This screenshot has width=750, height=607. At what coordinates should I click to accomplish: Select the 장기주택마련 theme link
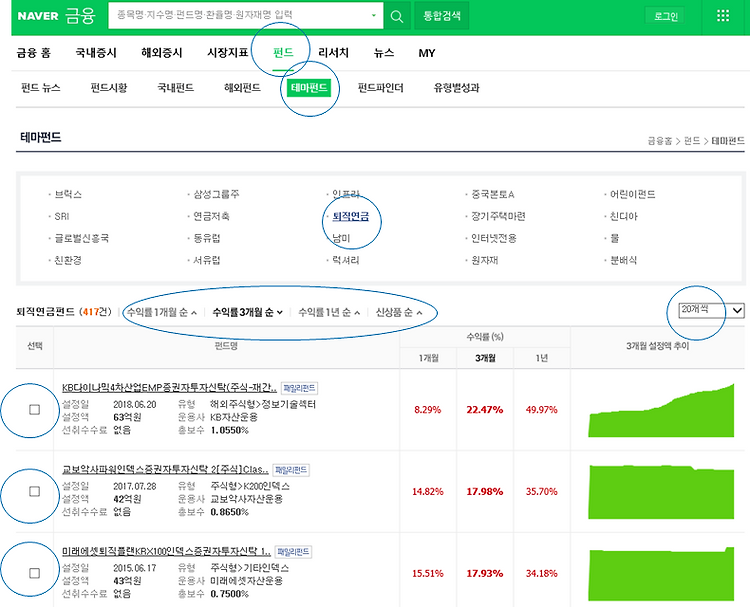click(498, 217)
